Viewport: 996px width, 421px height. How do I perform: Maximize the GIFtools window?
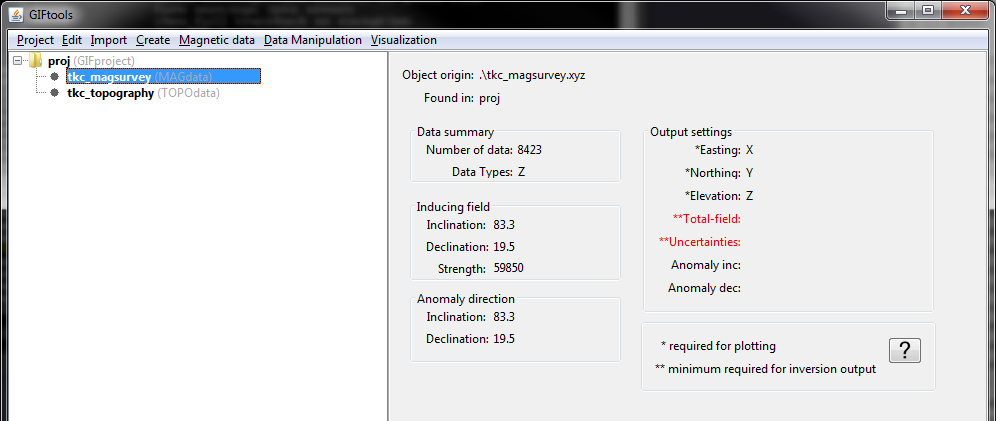pos(928,10)
